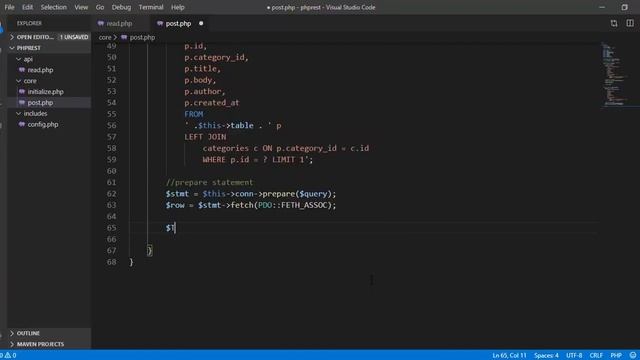Screen dimensions: 640x360
Task: Click the 1 UNSAVED badge
Action: (74, 37)
